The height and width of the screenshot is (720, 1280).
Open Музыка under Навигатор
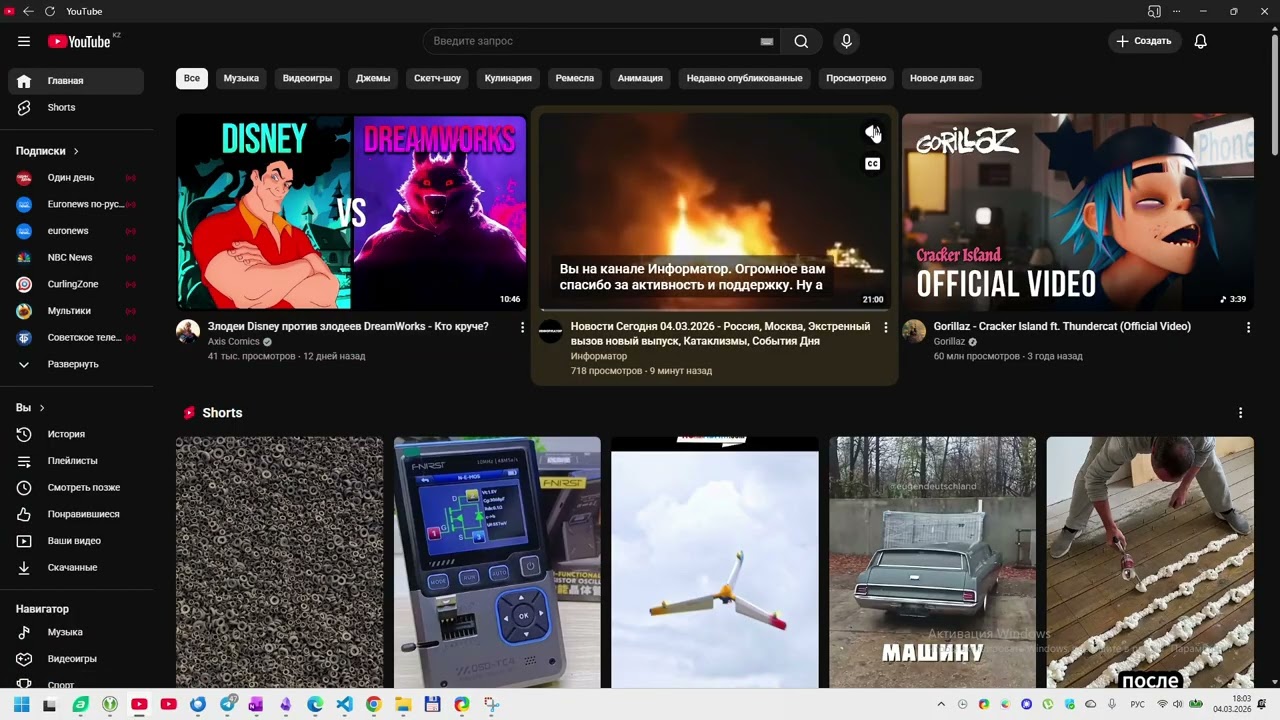(x=76, y=632)
